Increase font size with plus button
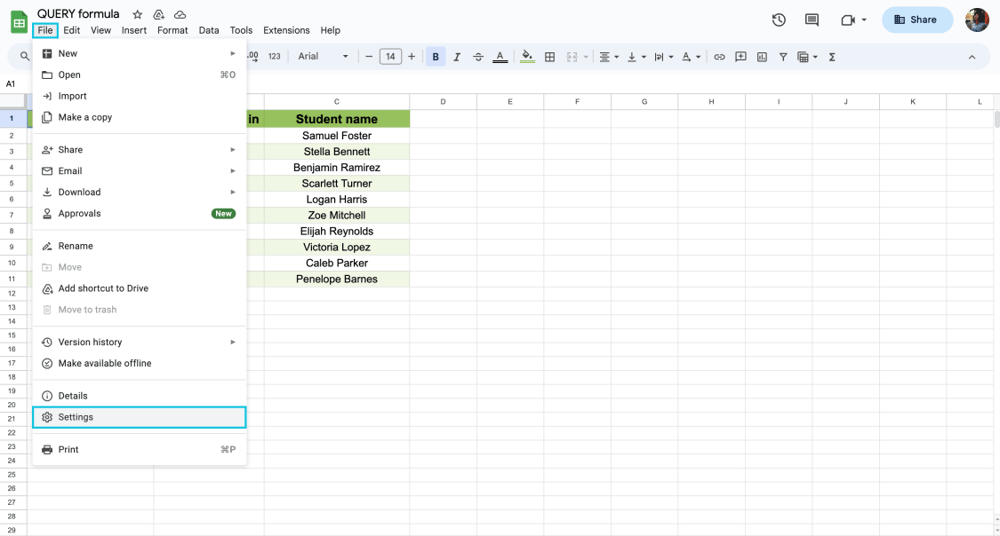 pyautogui.click(x=411, y=57)
